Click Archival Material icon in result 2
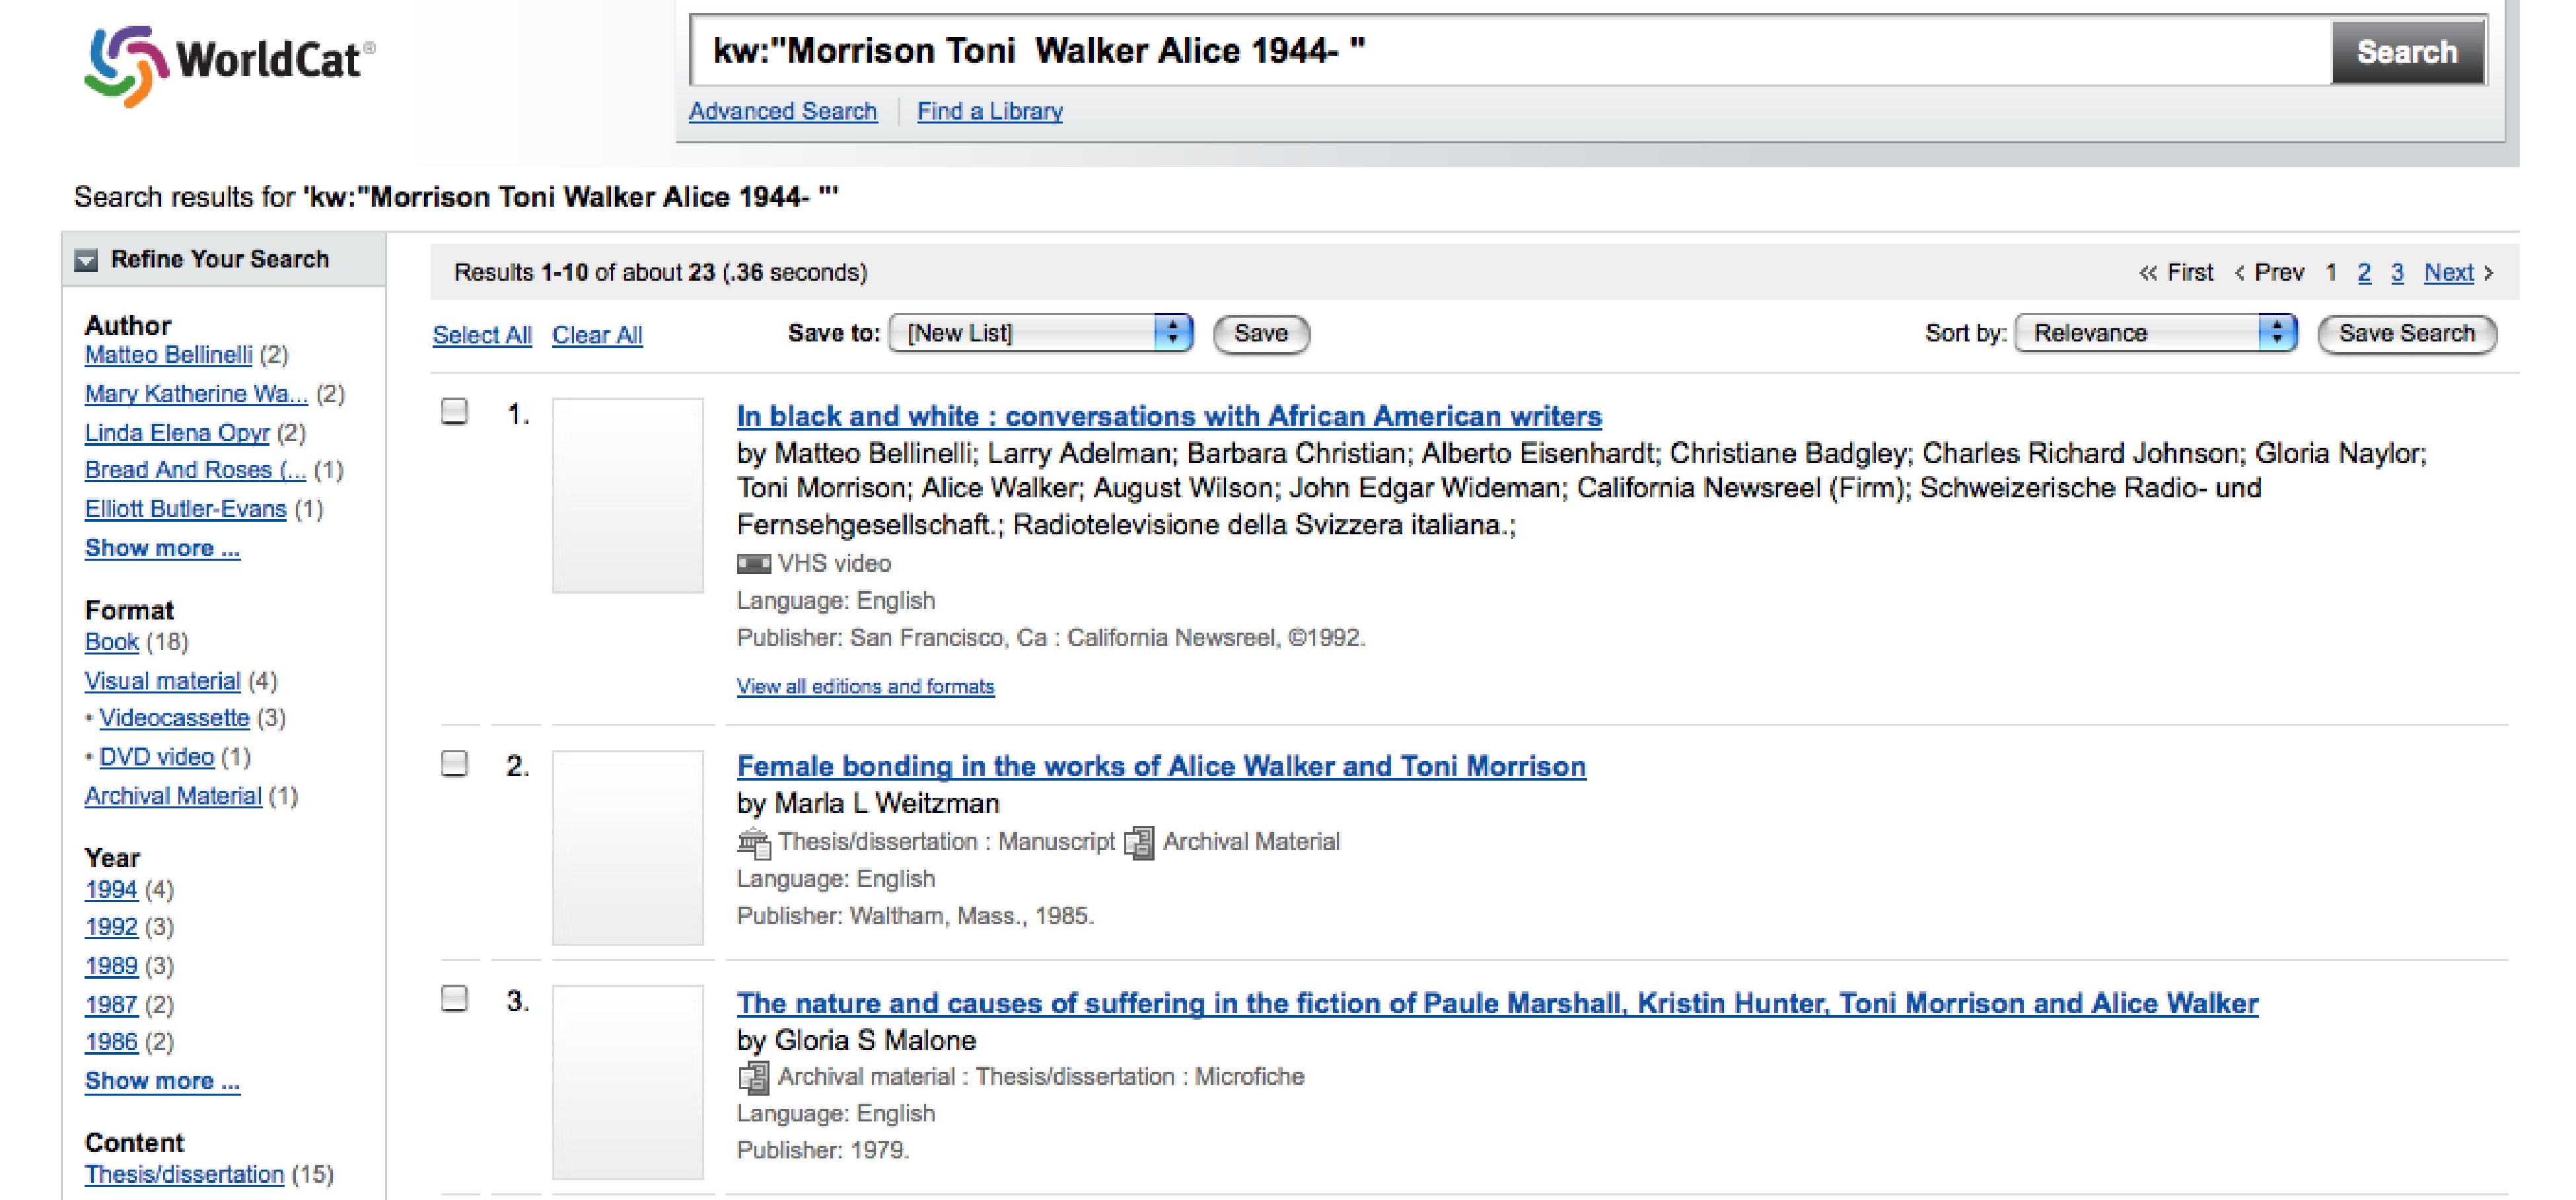 coord(1139,842)
